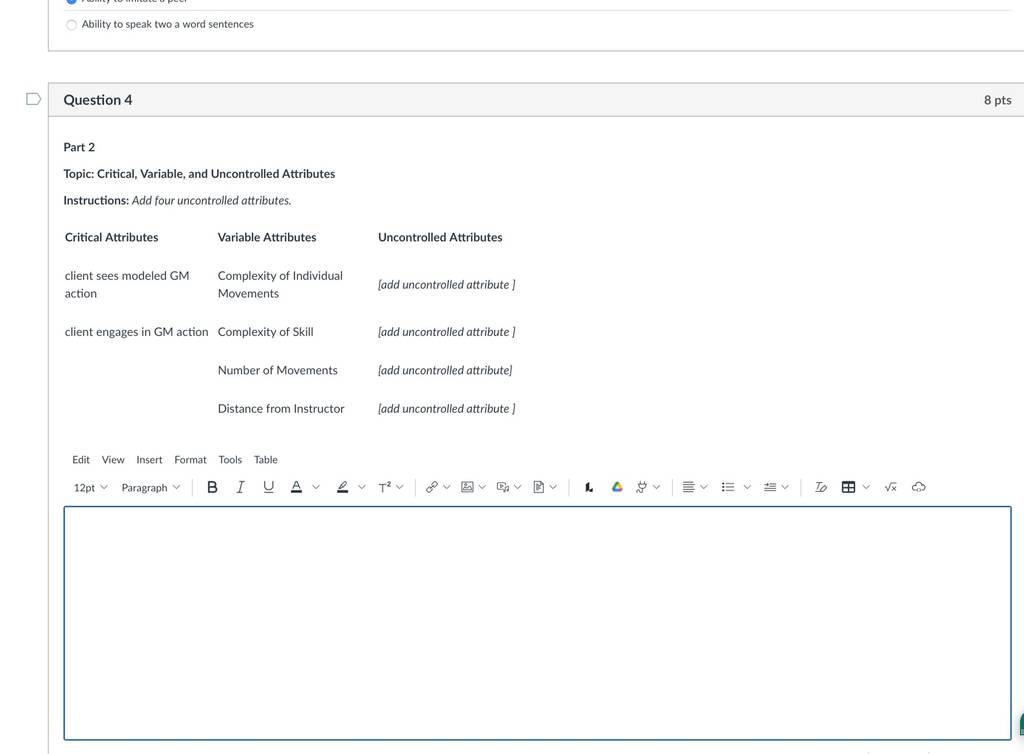Viewport: 1024px width, 754px height.
Task: Expand list options arrow
Action: [747, 487]
